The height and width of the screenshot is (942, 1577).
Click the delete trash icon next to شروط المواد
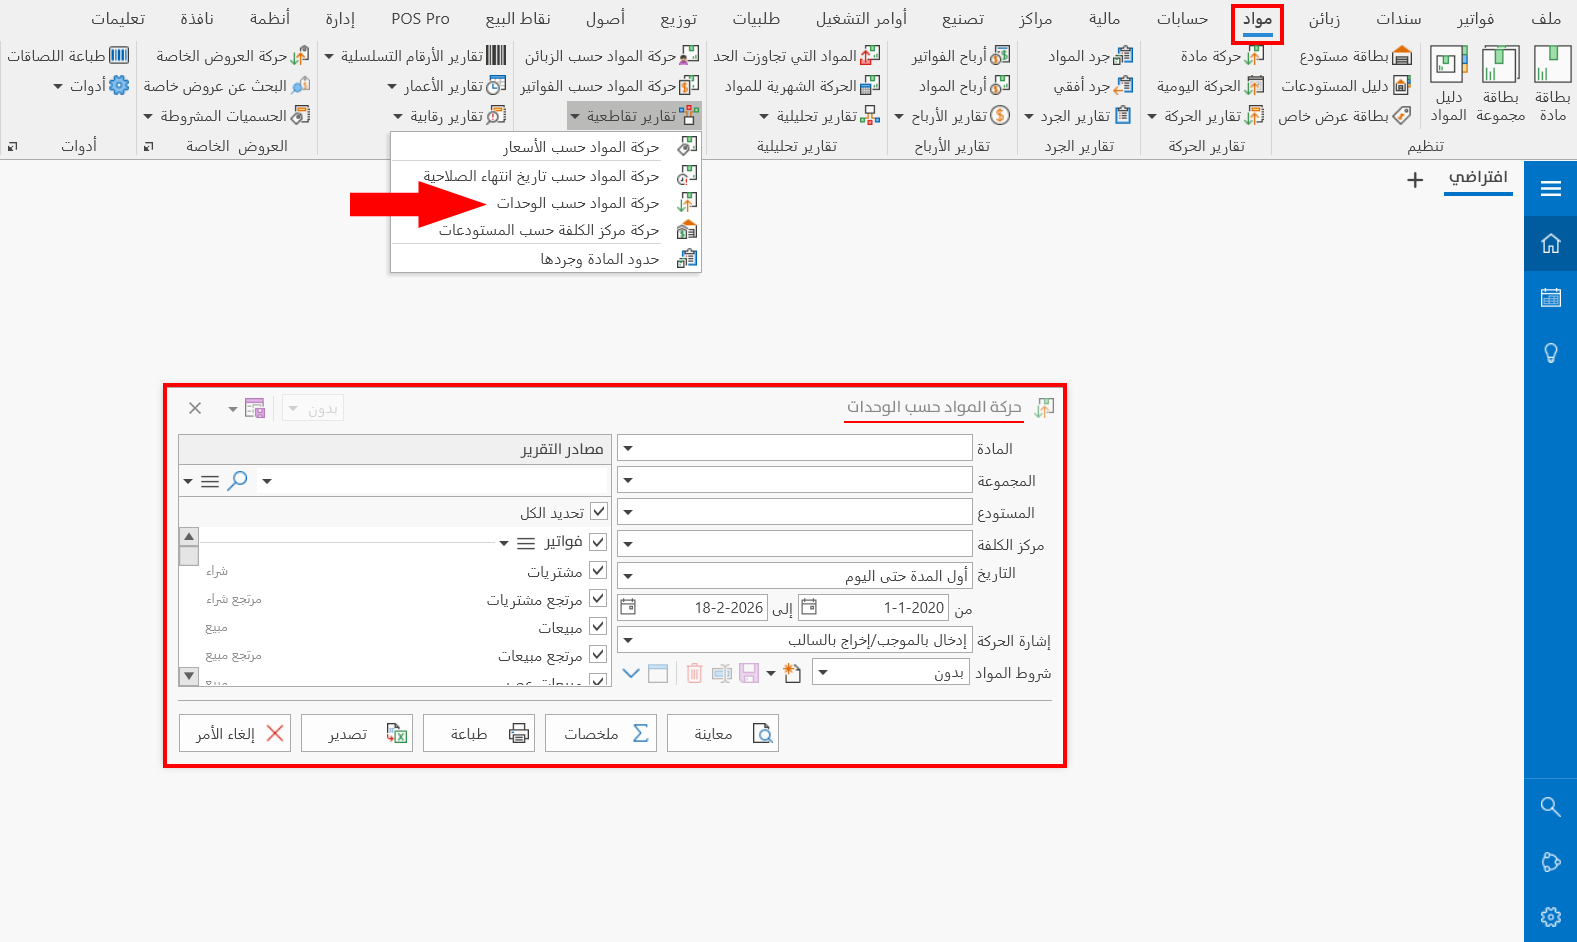pyautogui.click(x=694, y=673)
